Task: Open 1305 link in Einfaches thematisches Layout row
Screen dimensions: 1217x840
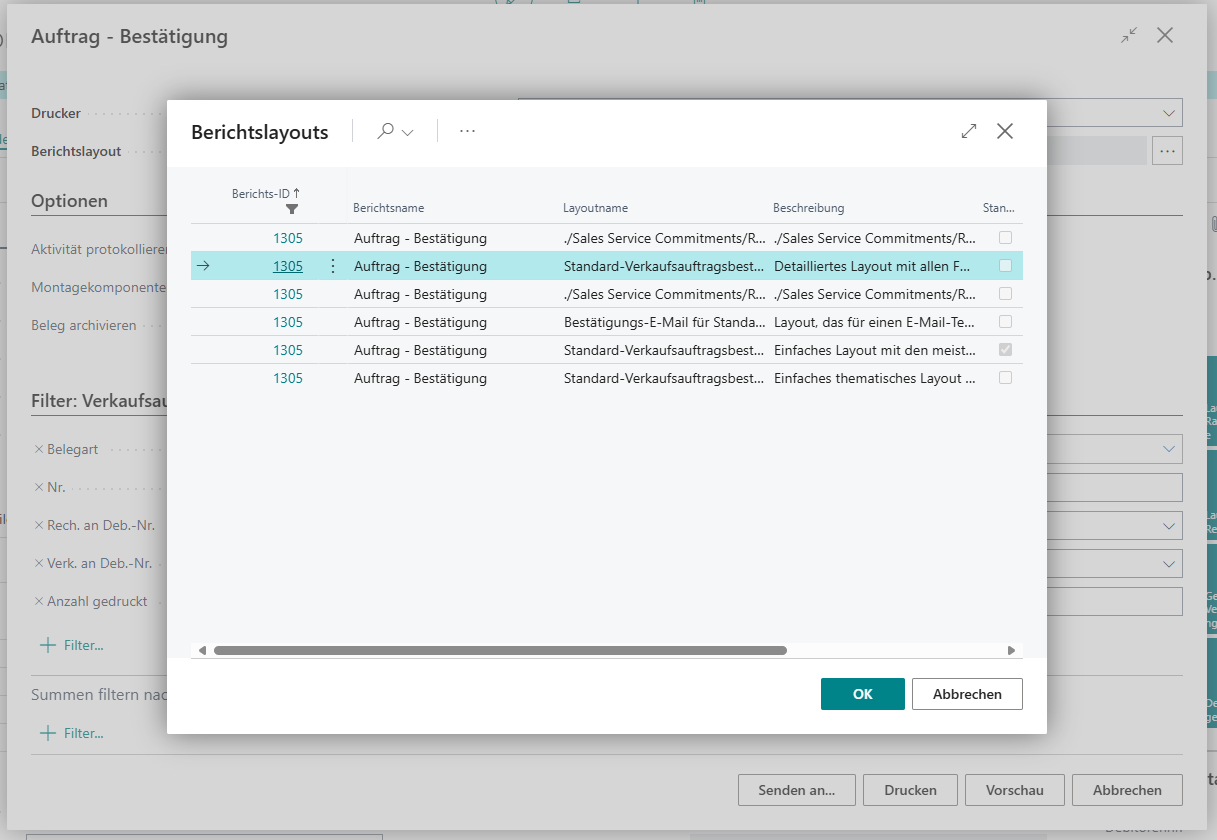Action: coord(288,378)
